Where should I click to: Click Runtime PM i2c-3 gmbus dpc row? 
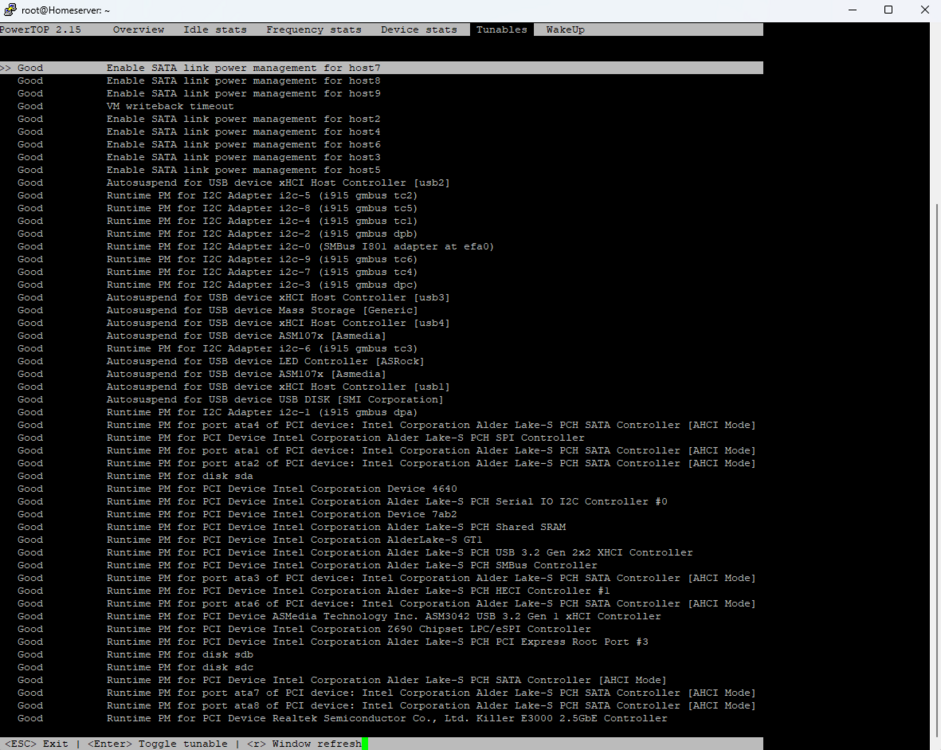pyautogui.click(x=217, y=284)
